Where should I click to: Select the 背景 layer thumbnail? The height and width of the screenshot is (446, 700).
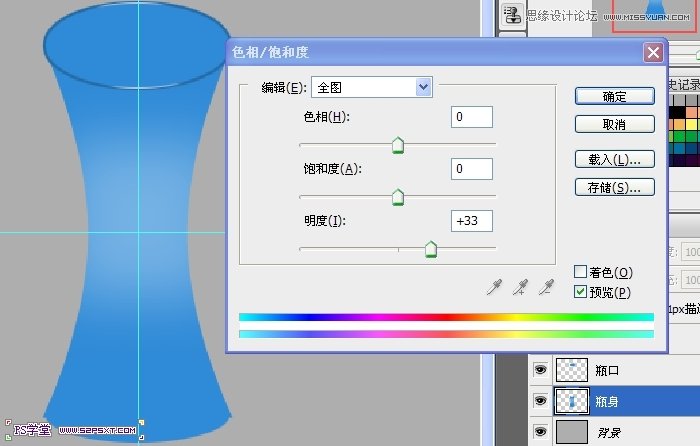click(571, 432)
